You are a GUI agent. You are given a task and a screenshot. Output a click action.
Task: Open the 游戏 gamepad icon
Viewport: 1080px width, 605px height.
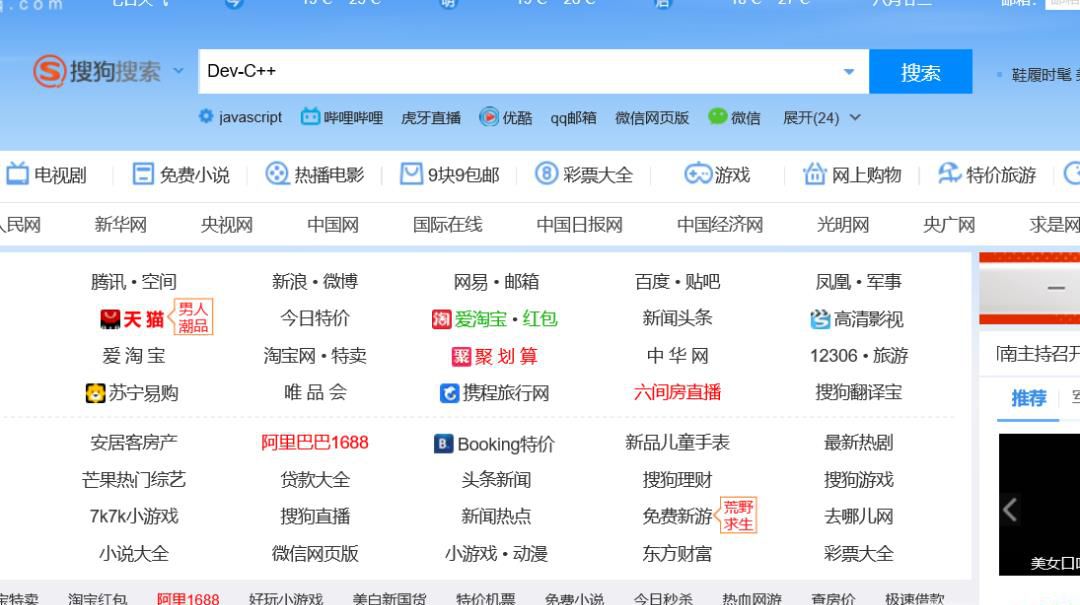click(697, 175)
